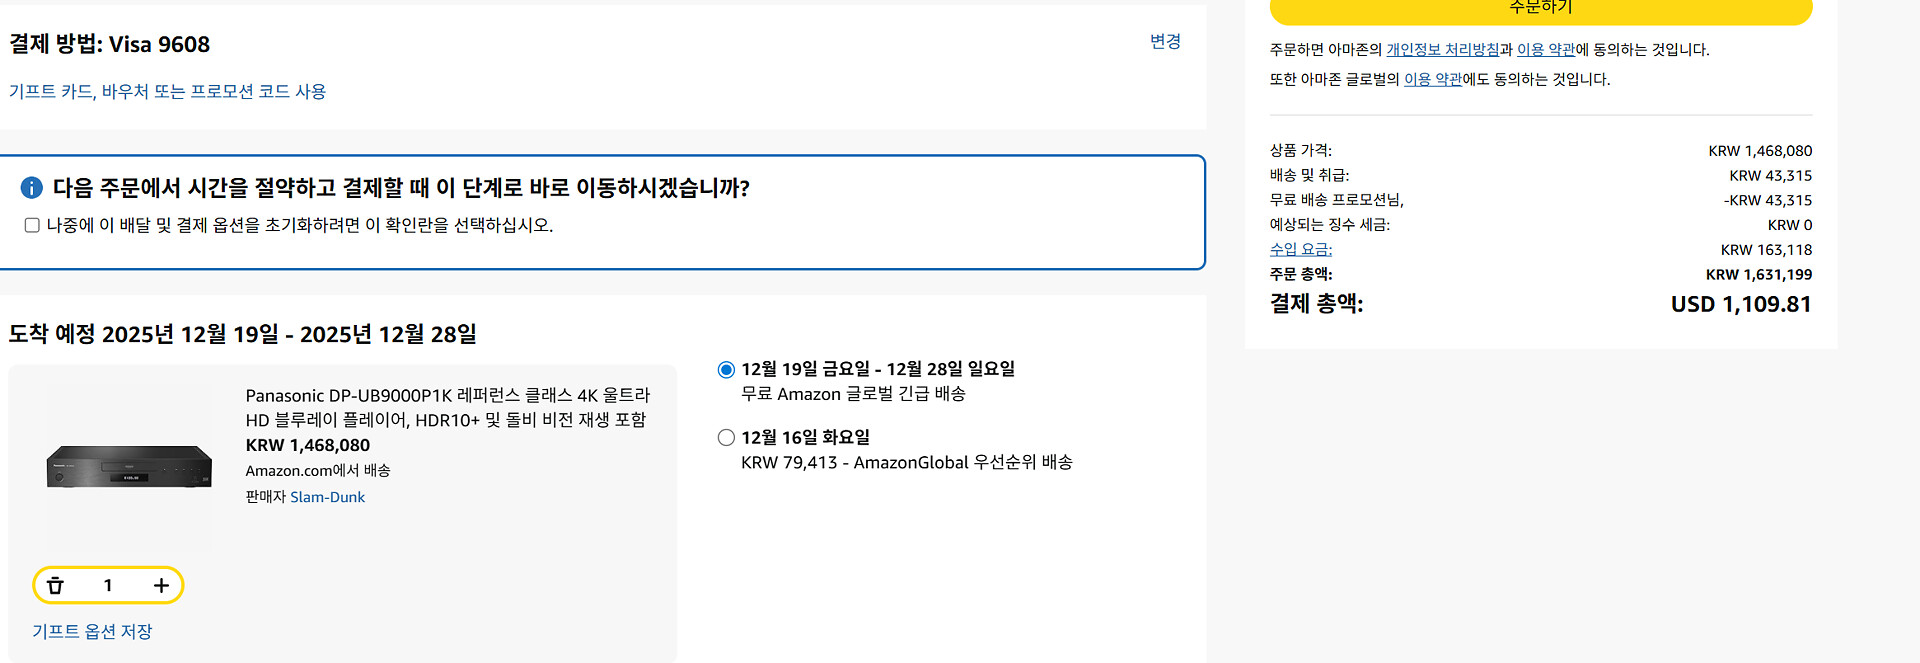Select December 16 AmazonGlobal priority shipping
Image resolution: width=1920 pixels, height=663 pixels.
point(726,438)
